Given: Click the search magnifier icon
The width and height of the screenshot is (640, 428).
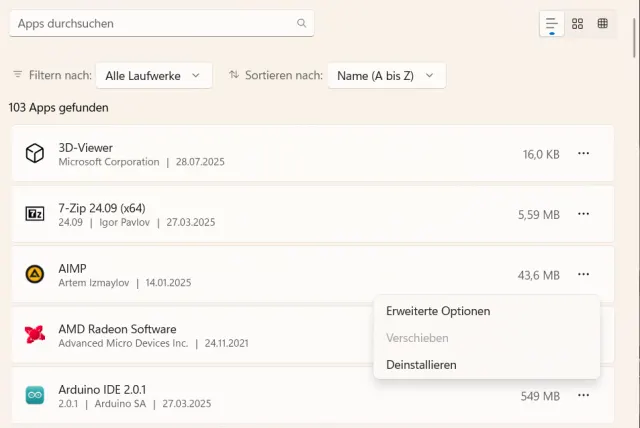Looking at the screenshot, I should pos(302,23).
